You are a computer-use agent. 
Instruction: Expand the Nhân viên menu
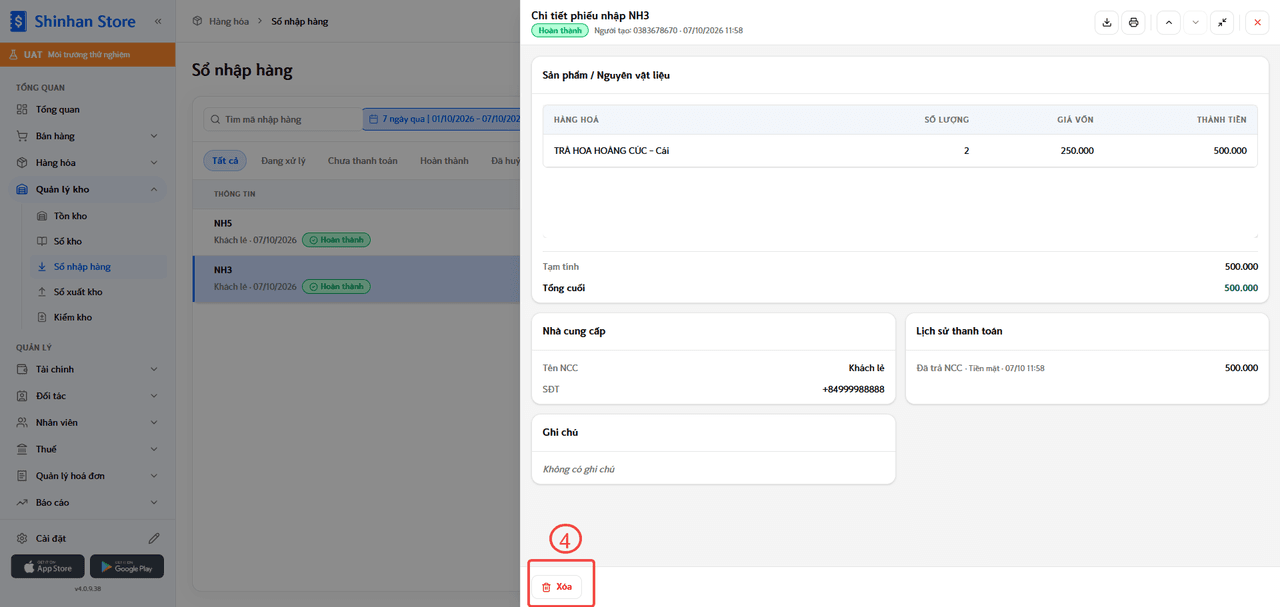point(87,422)
